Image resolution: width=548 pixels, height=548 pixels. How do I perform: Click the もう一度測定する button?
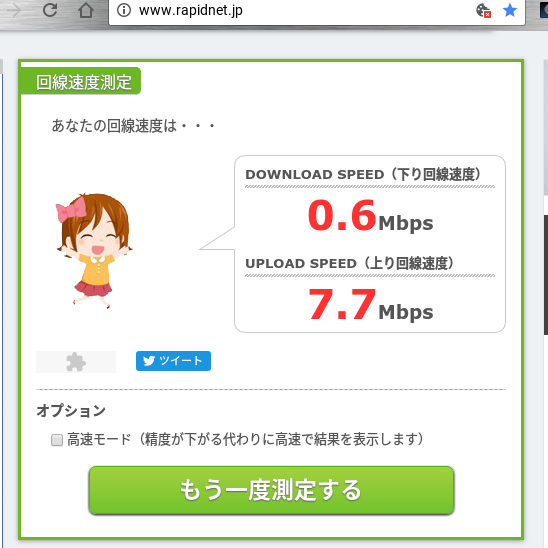pos(272,490)
